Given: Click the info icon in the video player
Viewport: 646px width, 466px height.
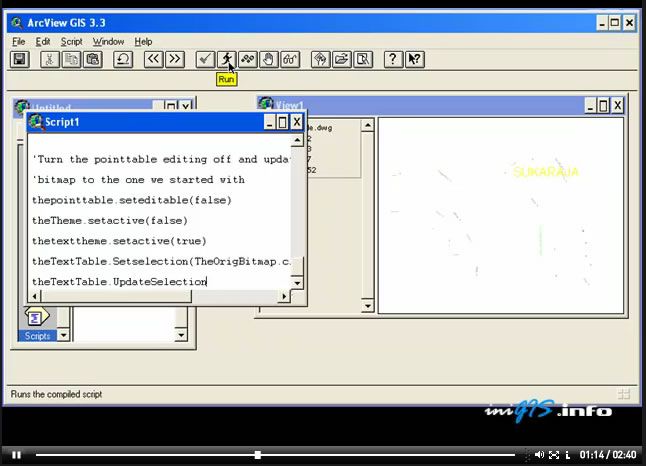Looking at the screenshot, I should (x=568, y=455).
